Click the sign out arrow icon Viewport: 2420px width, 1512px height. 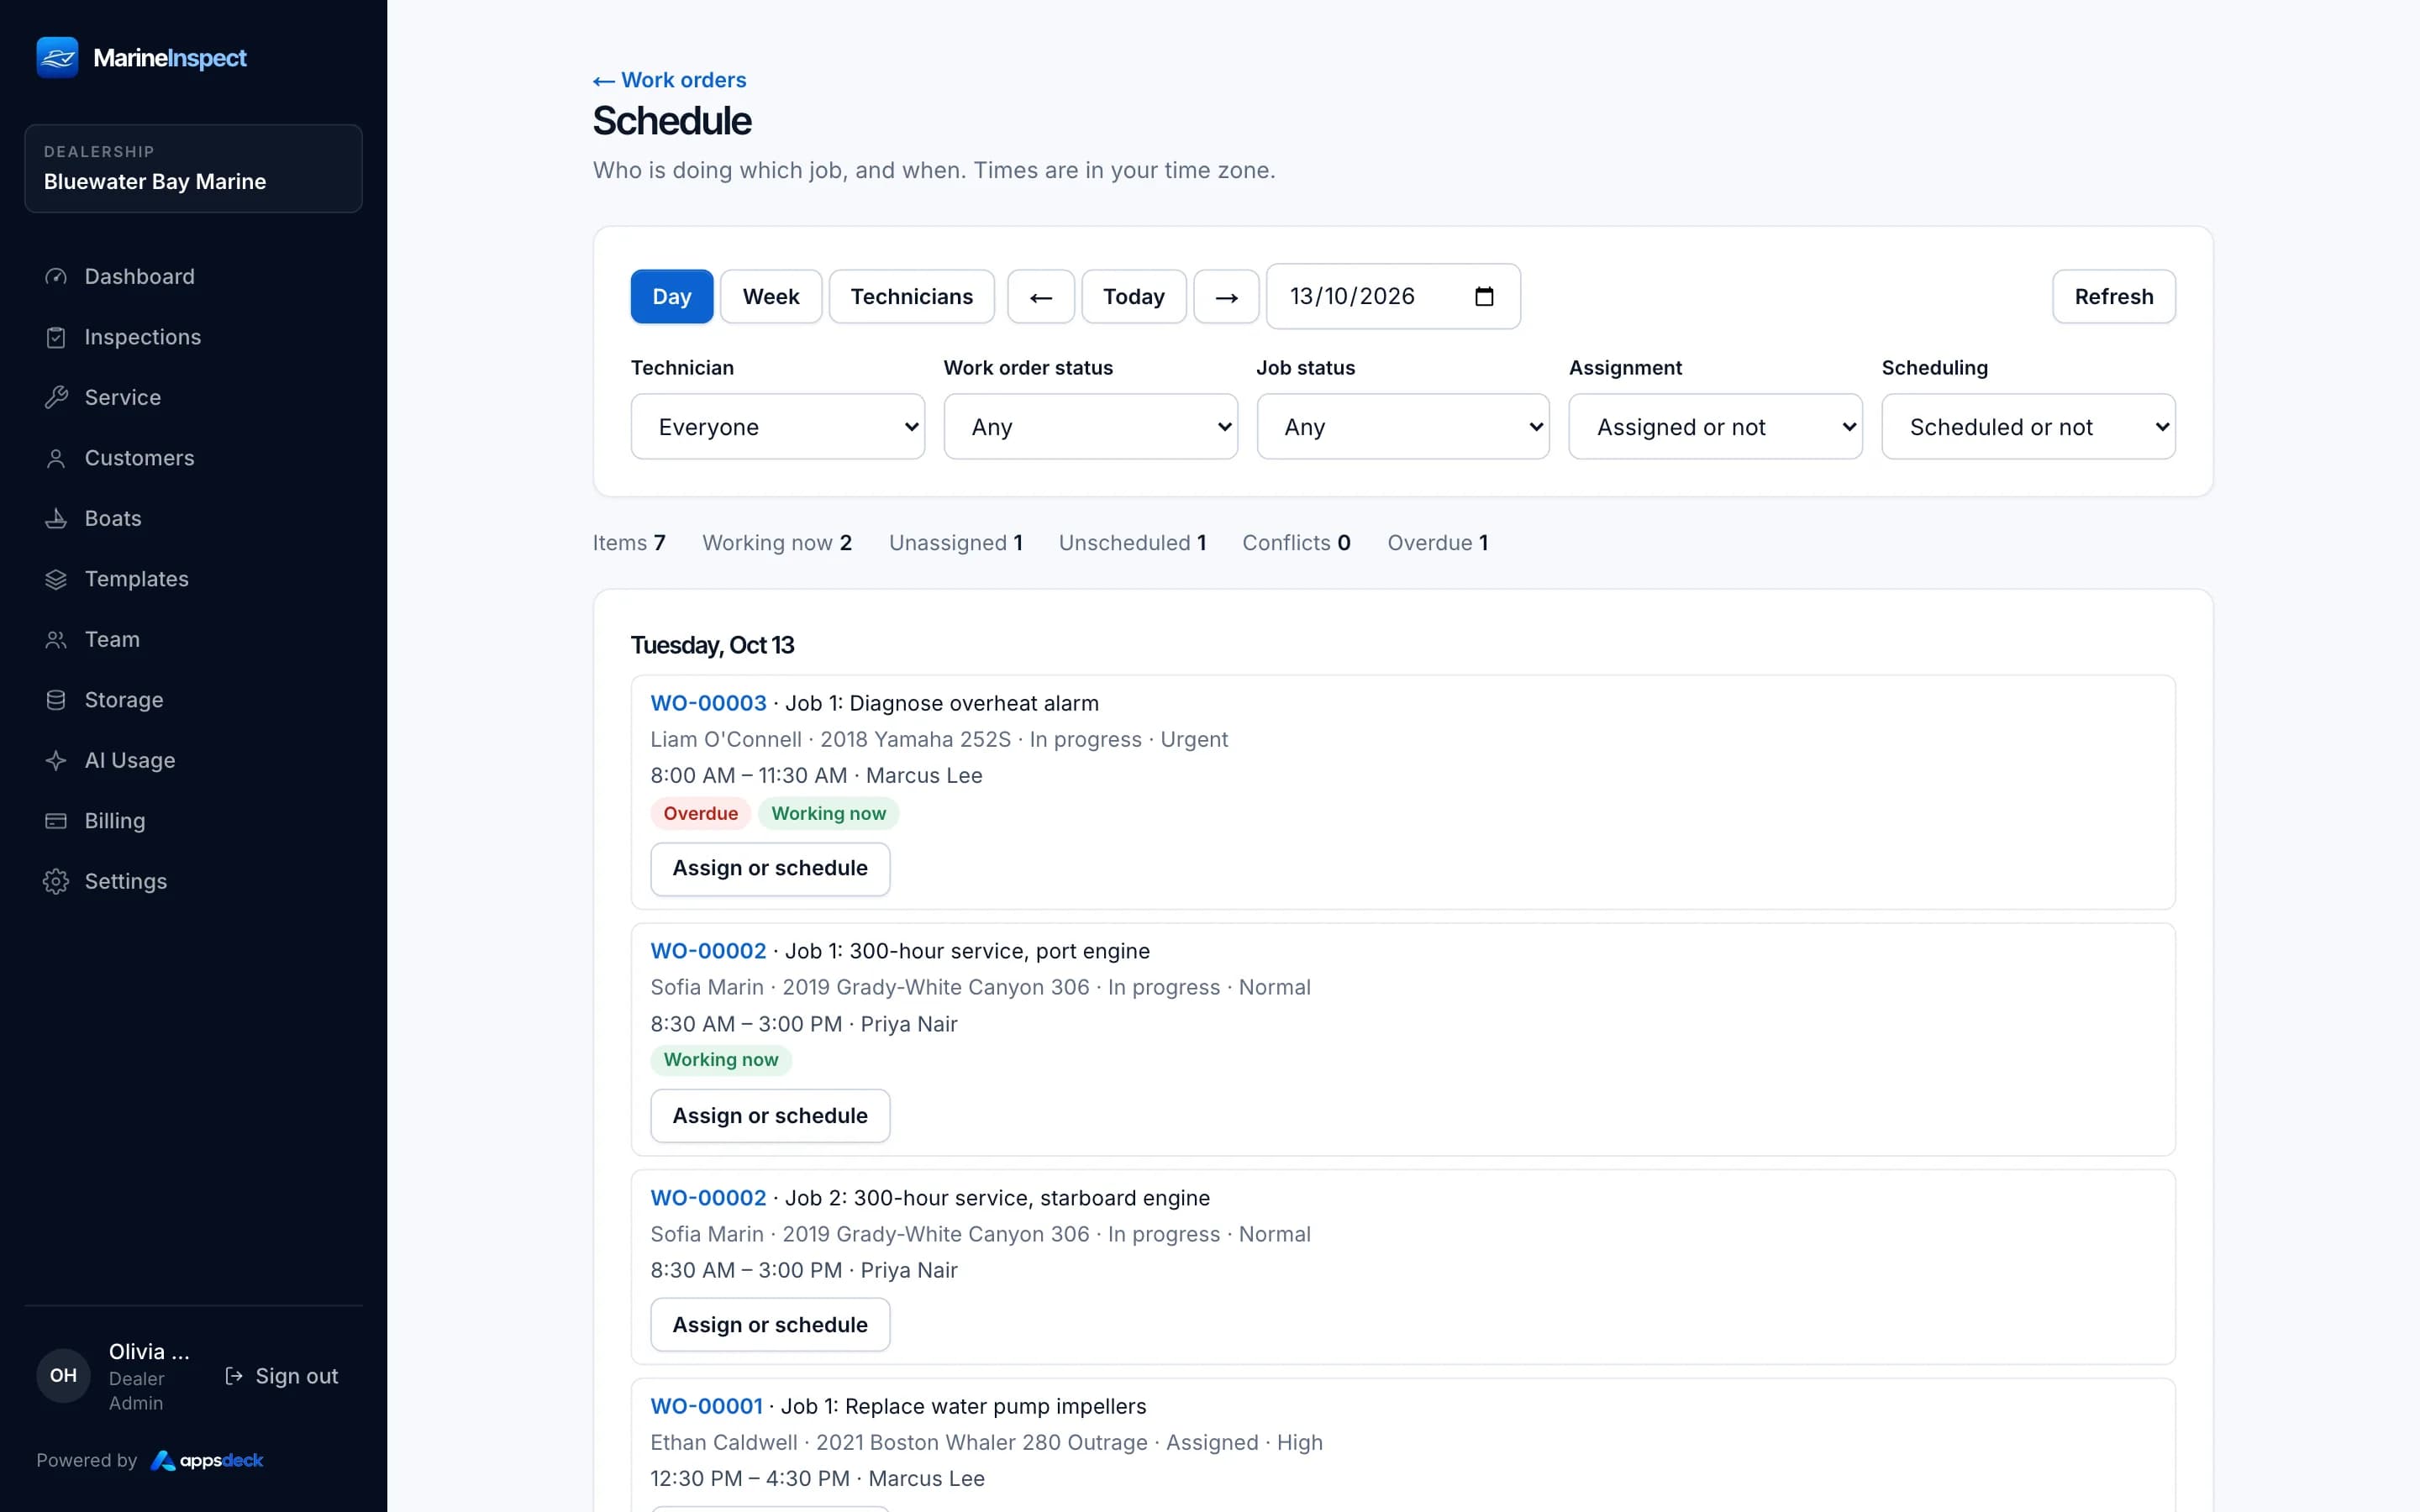coord(234,1376)
